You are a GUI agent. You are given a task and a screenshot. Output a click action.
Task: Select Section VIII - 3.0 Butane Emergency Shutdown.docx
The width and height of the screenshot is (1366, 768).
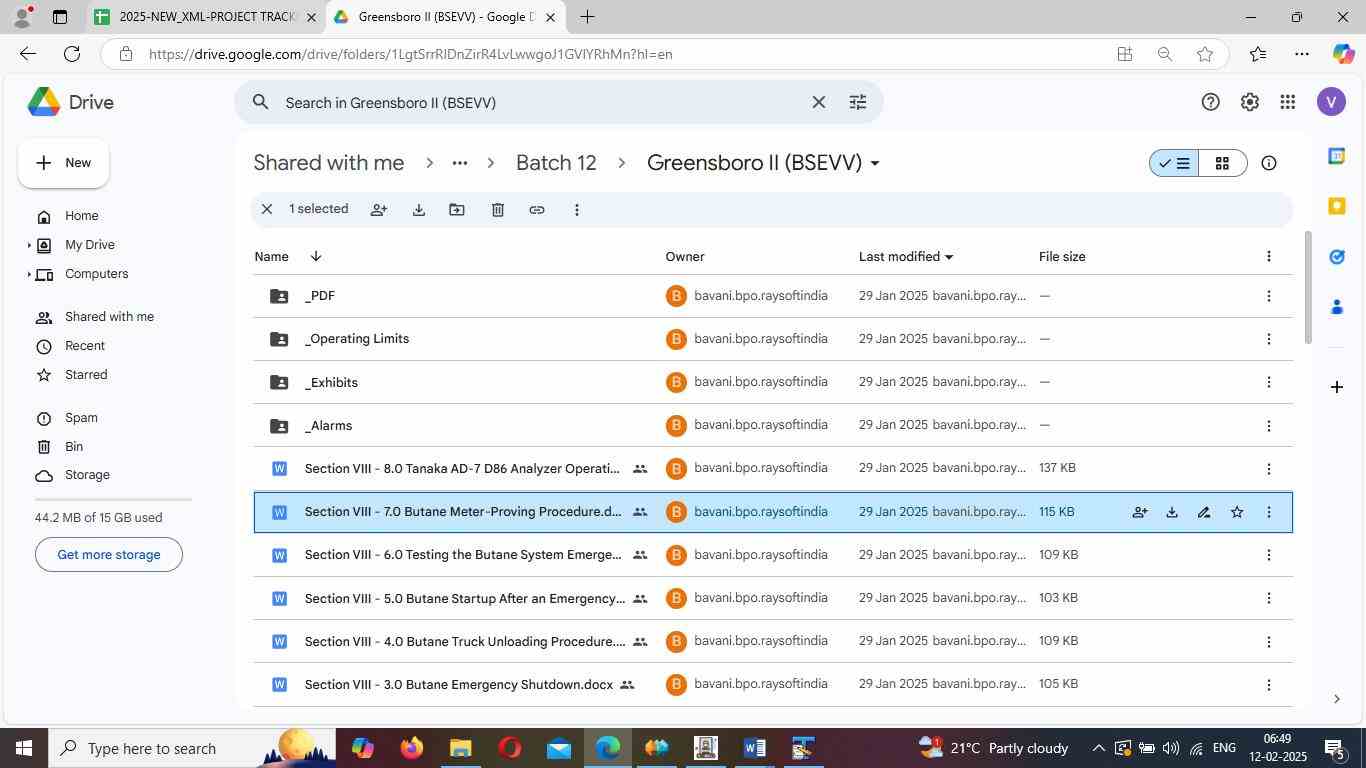coord(773,685)
